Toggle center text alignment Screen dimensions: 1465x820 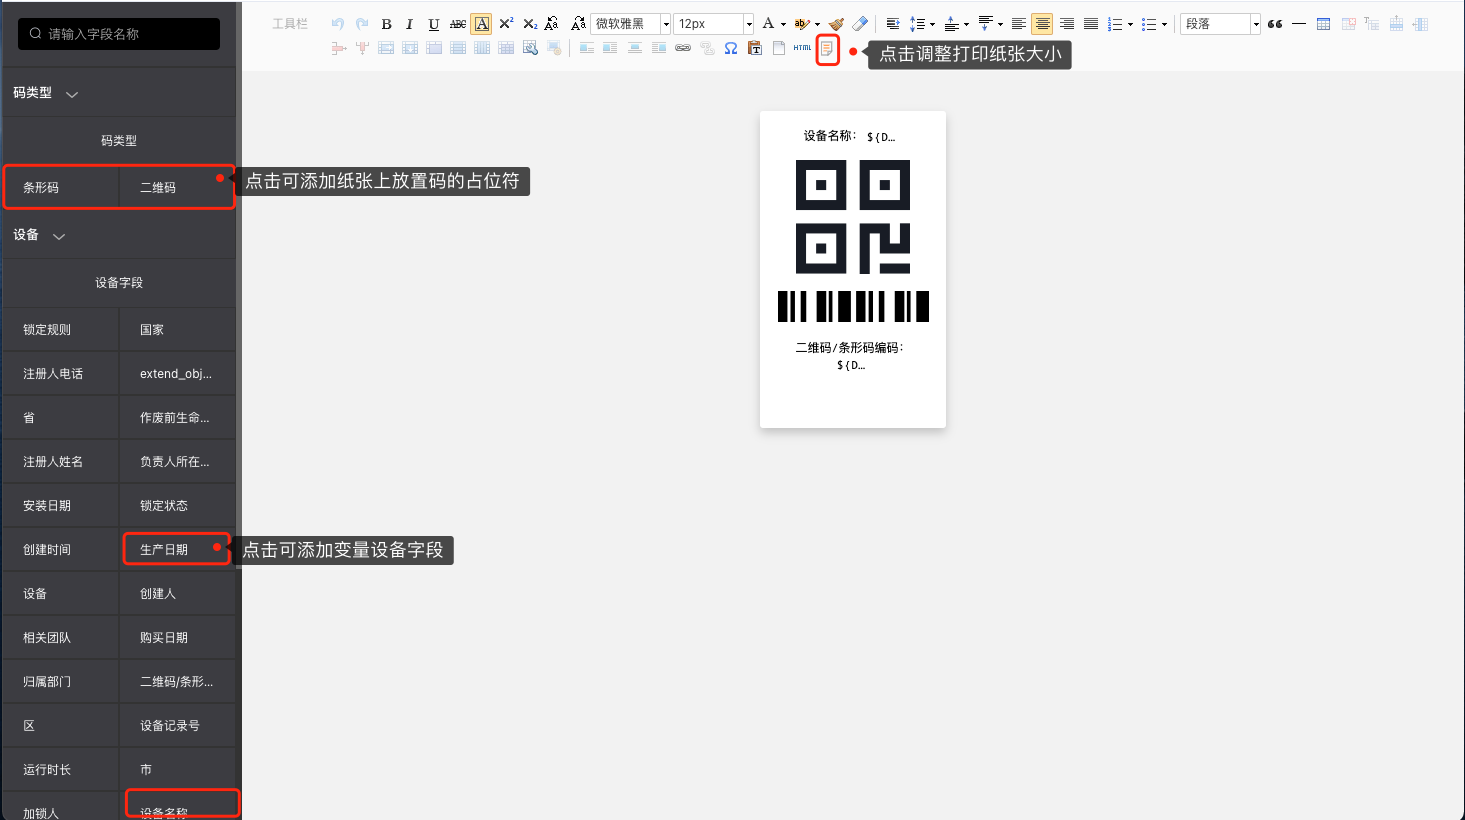pos(1043,24)
